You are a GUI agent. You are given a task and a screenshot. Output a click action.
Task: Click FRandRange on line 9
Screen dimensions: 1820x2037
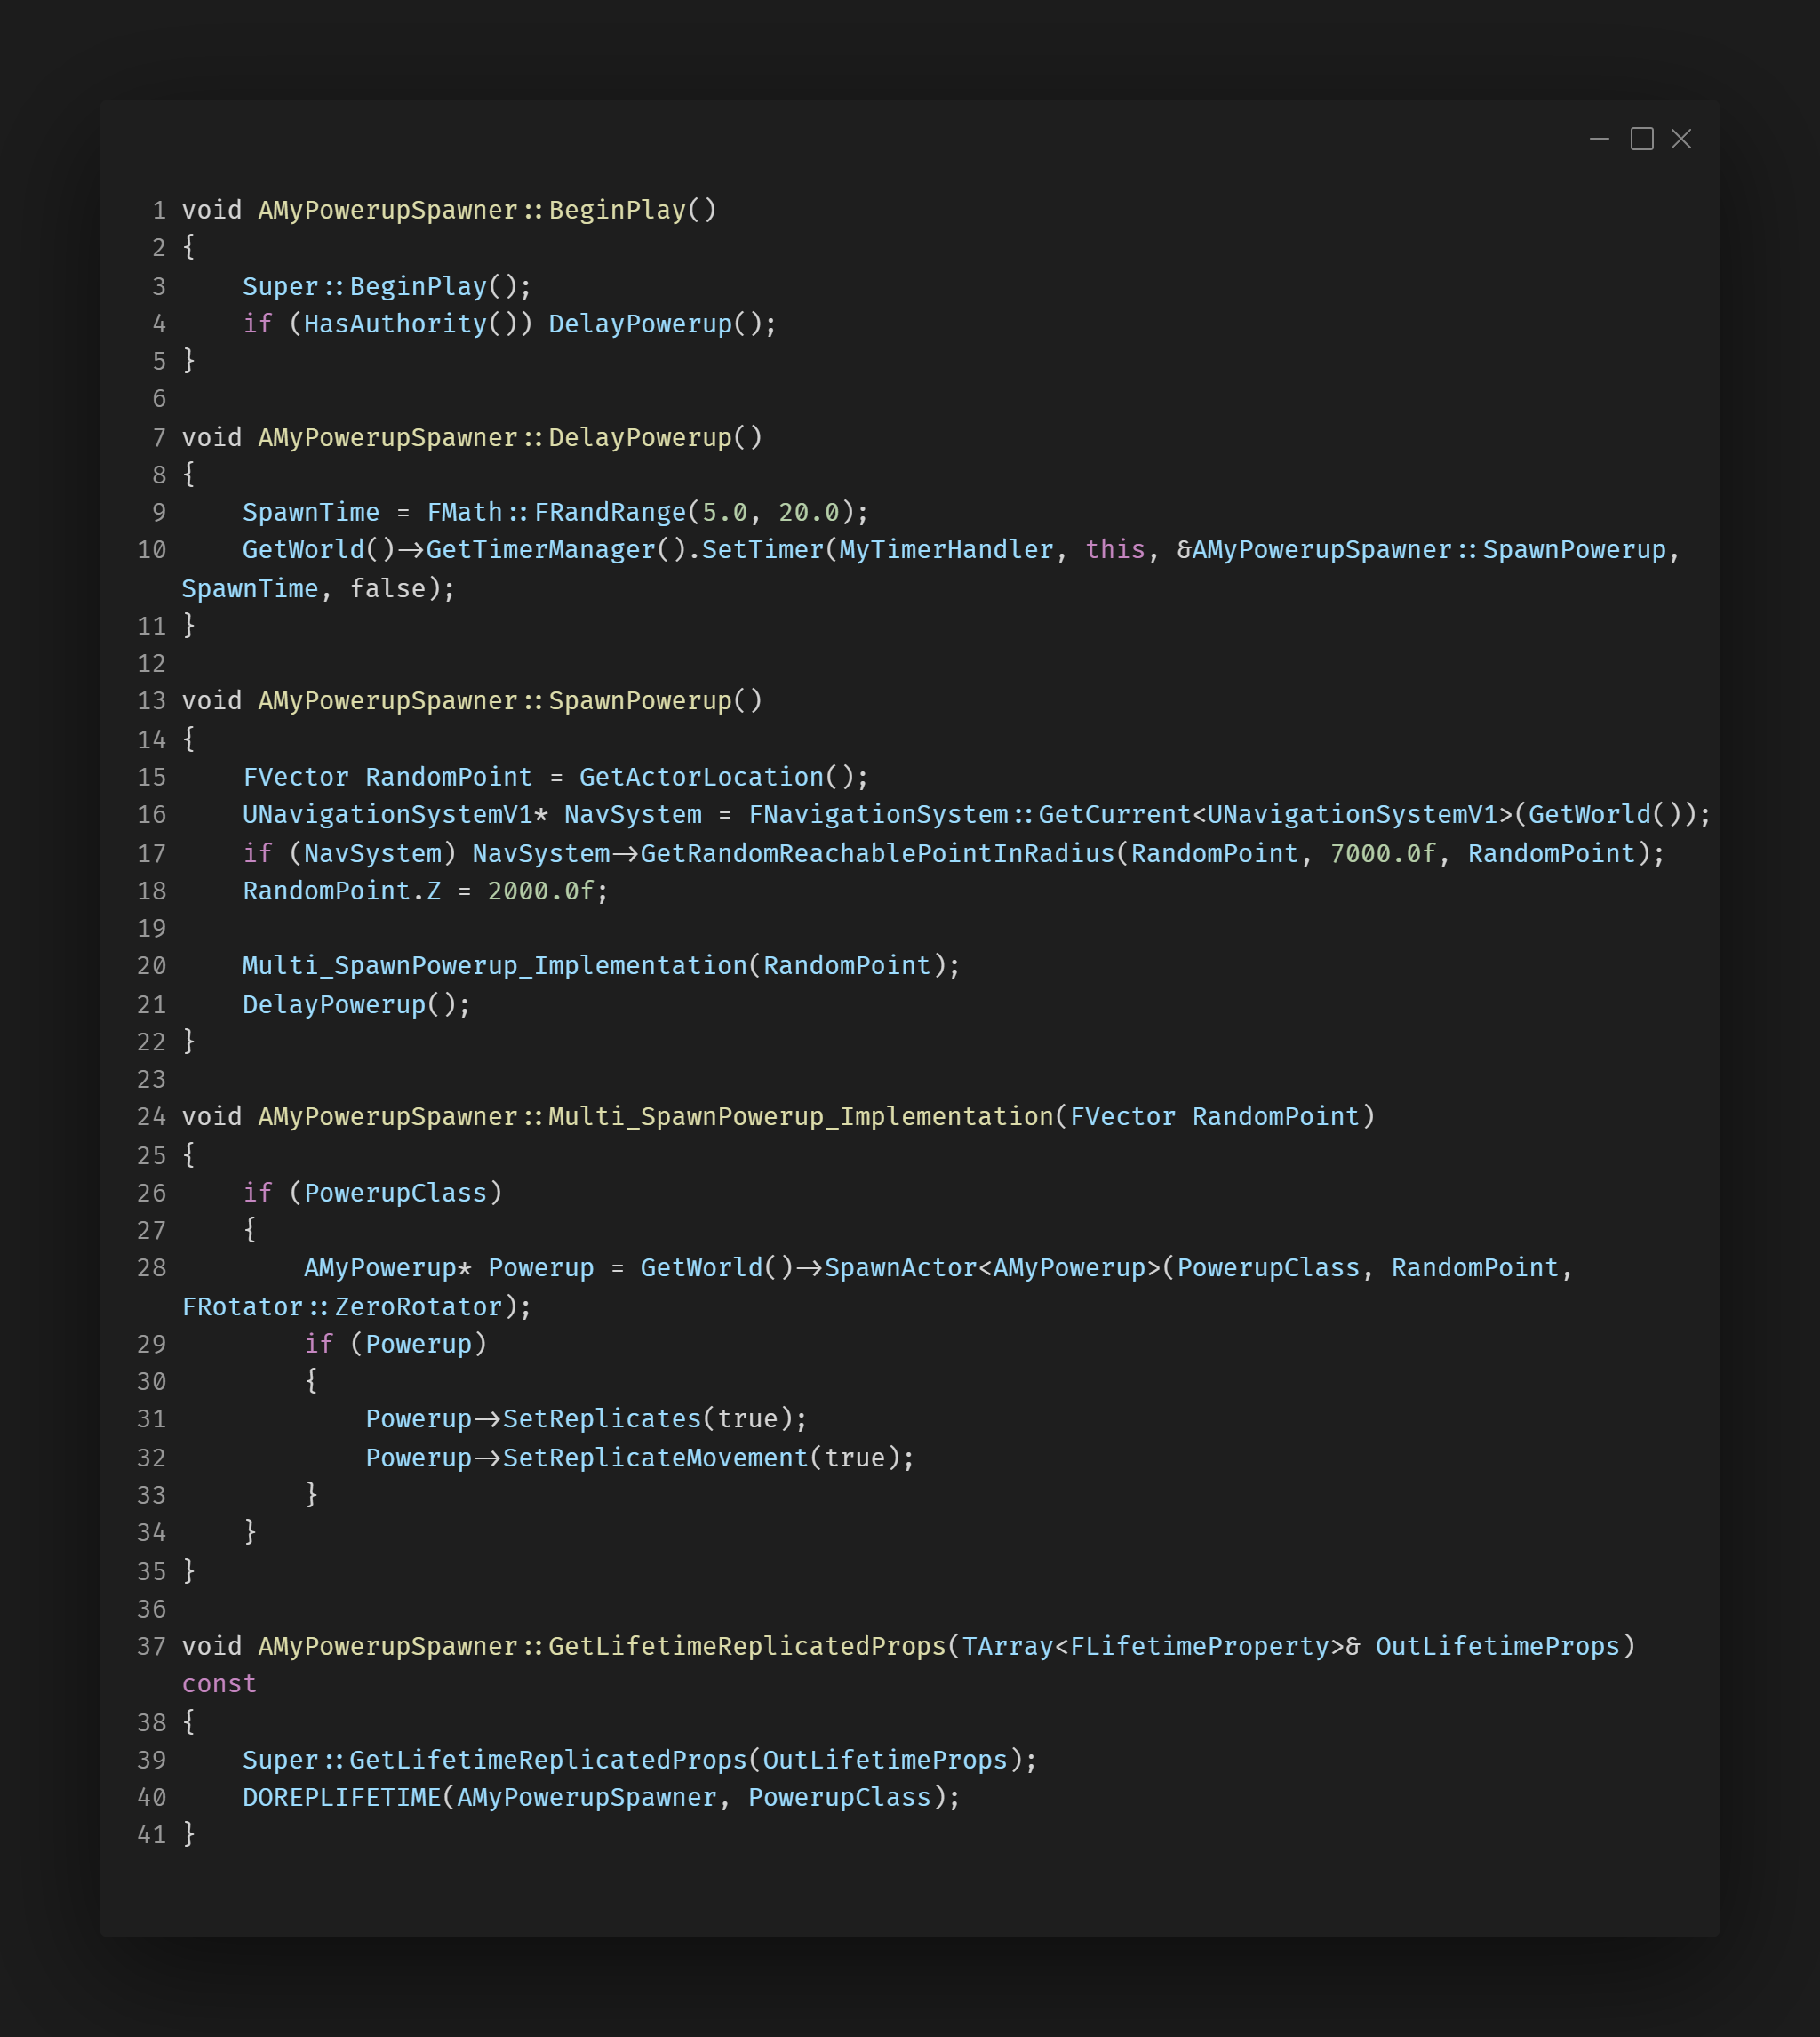pos(610,513)
